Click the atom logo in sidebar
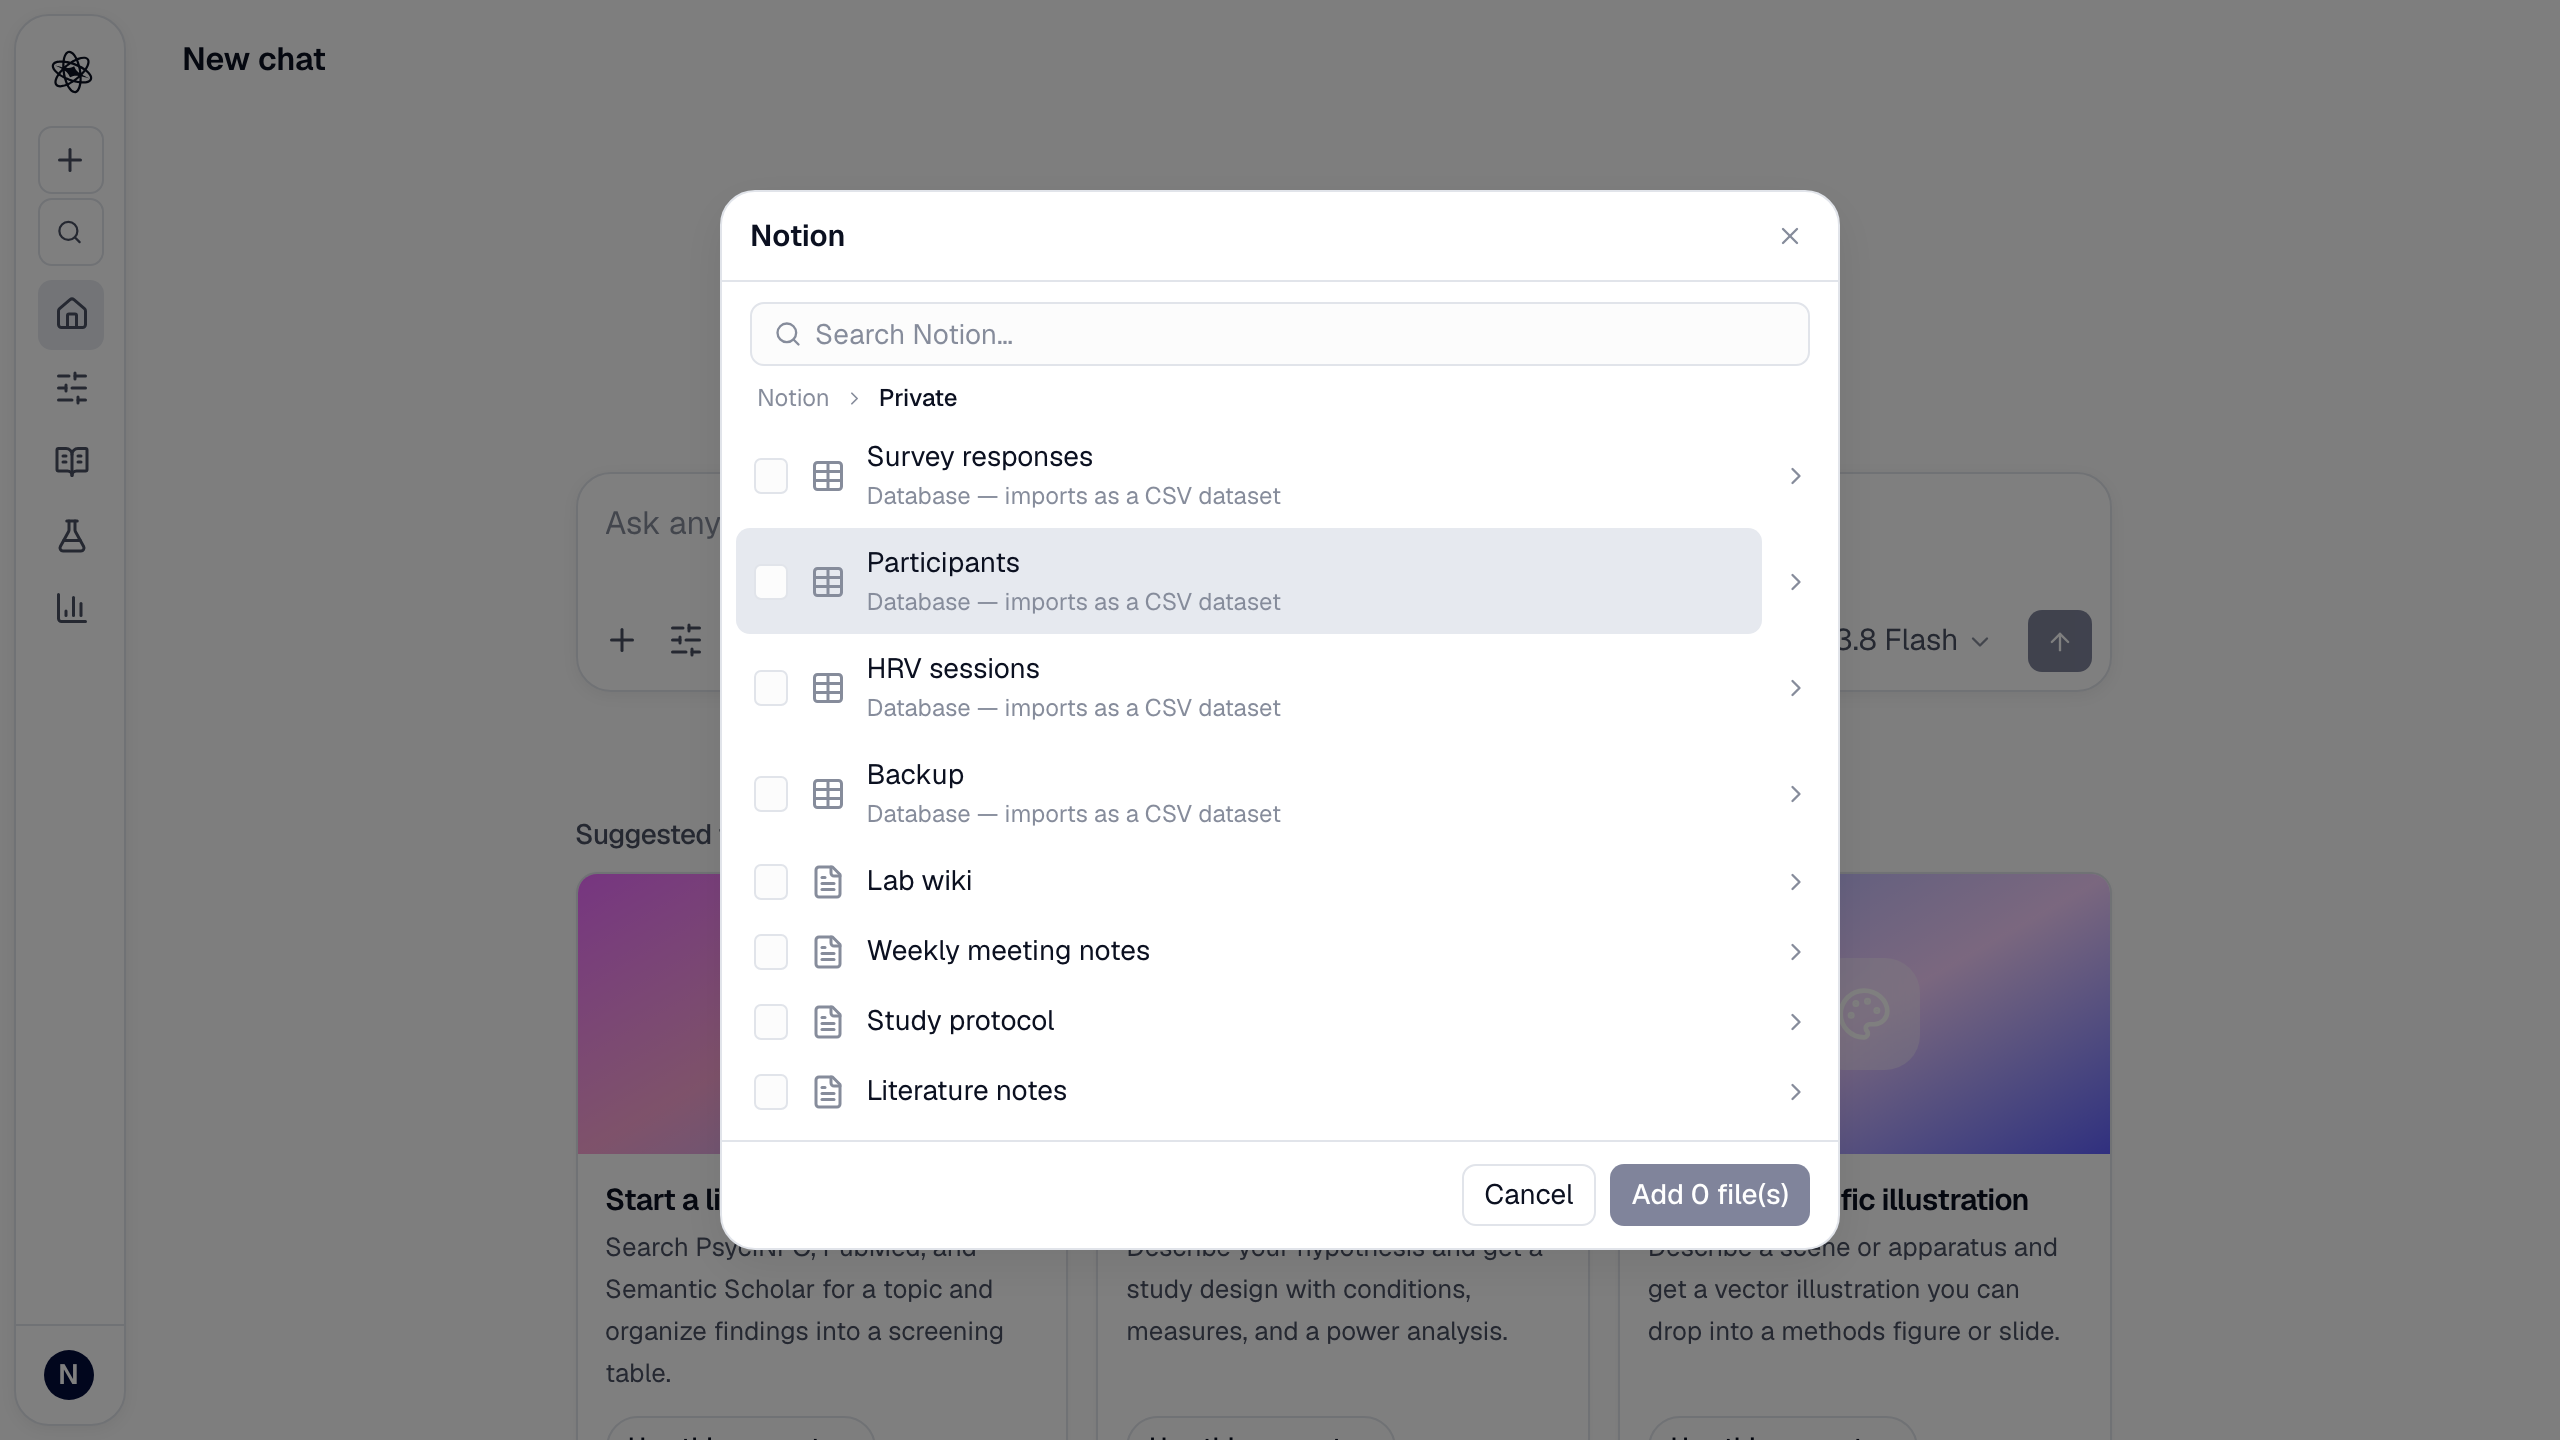The width and height of the screenshot is (2560, 1440). click(71, 72)
